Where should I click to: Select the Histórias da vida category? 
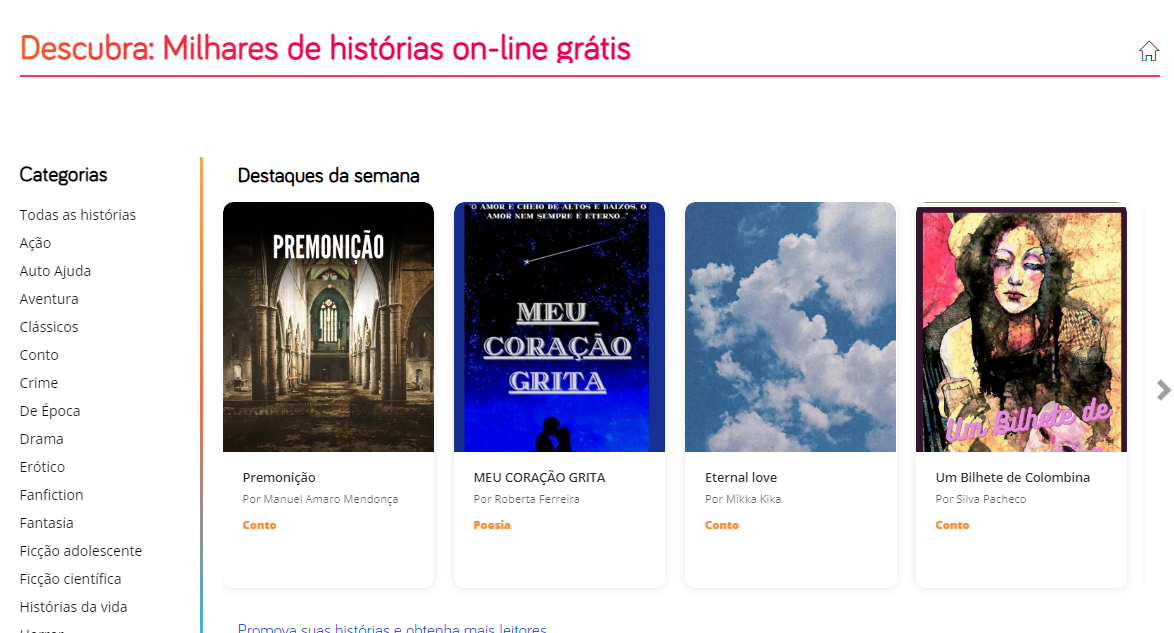coord(73,607)
